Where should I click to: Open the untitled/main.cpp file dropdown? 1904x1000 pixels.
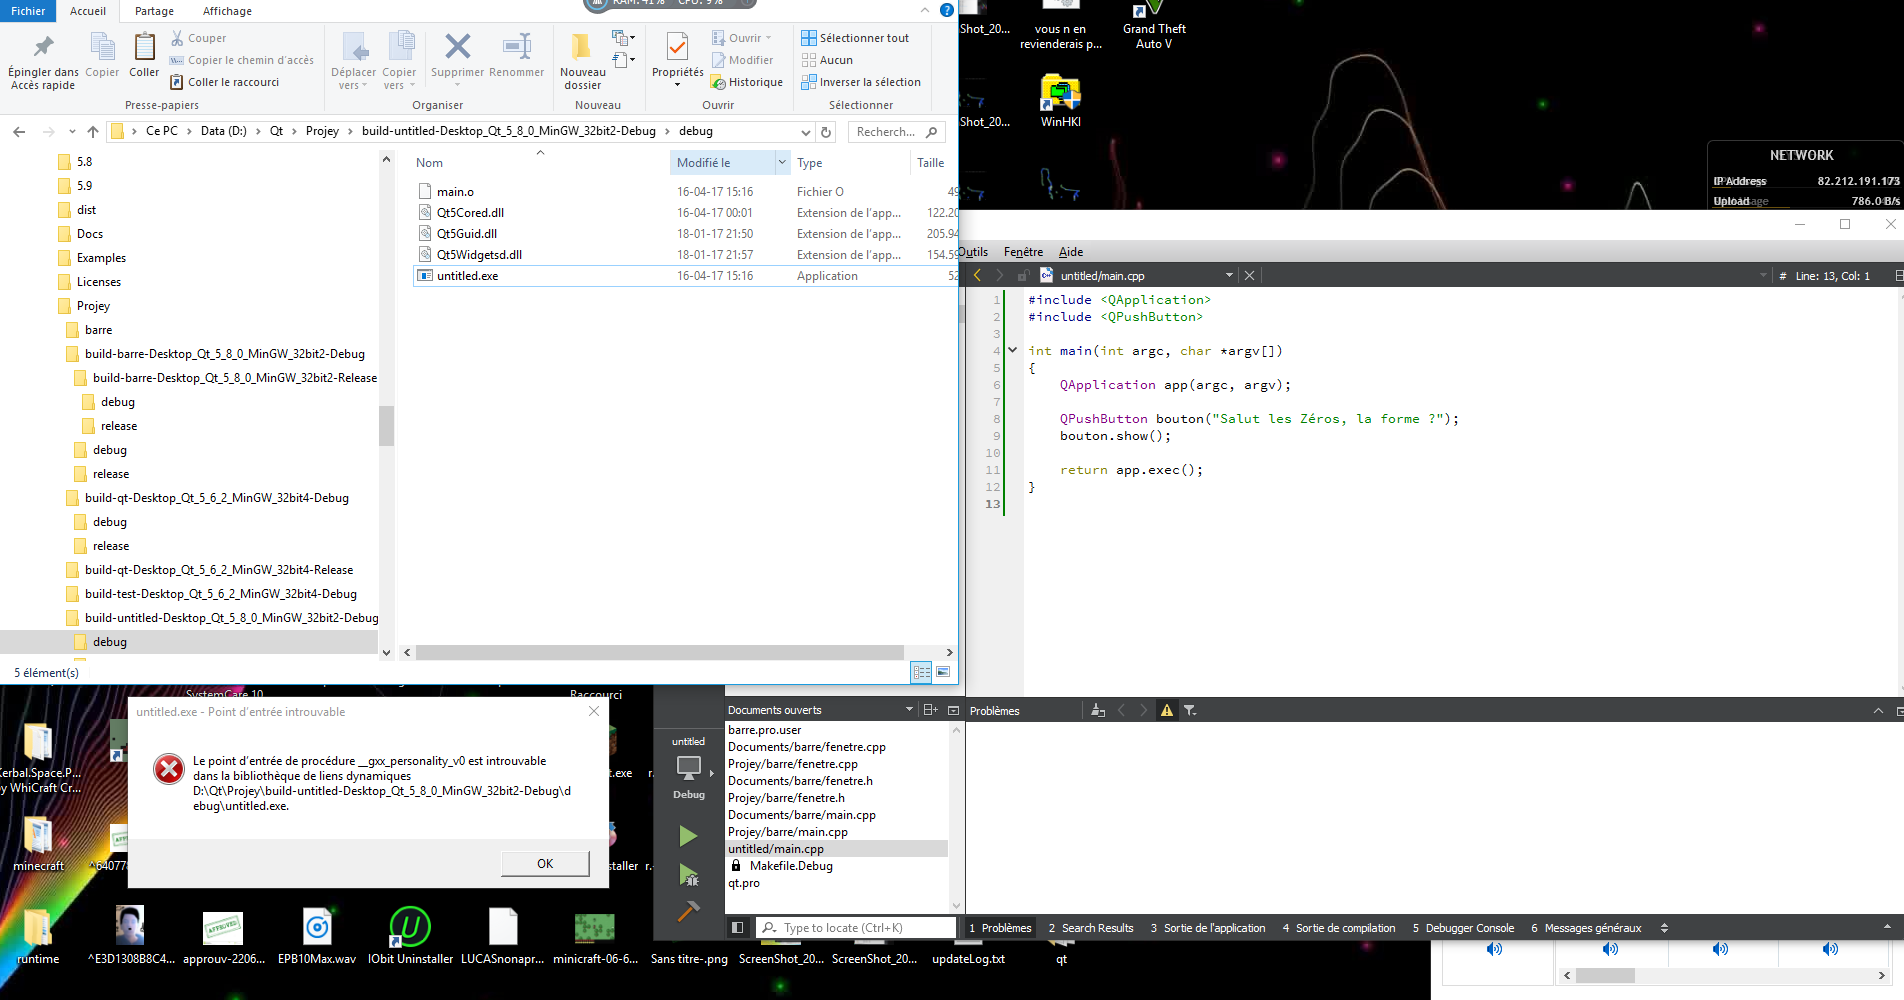[x=1229, y=275]
